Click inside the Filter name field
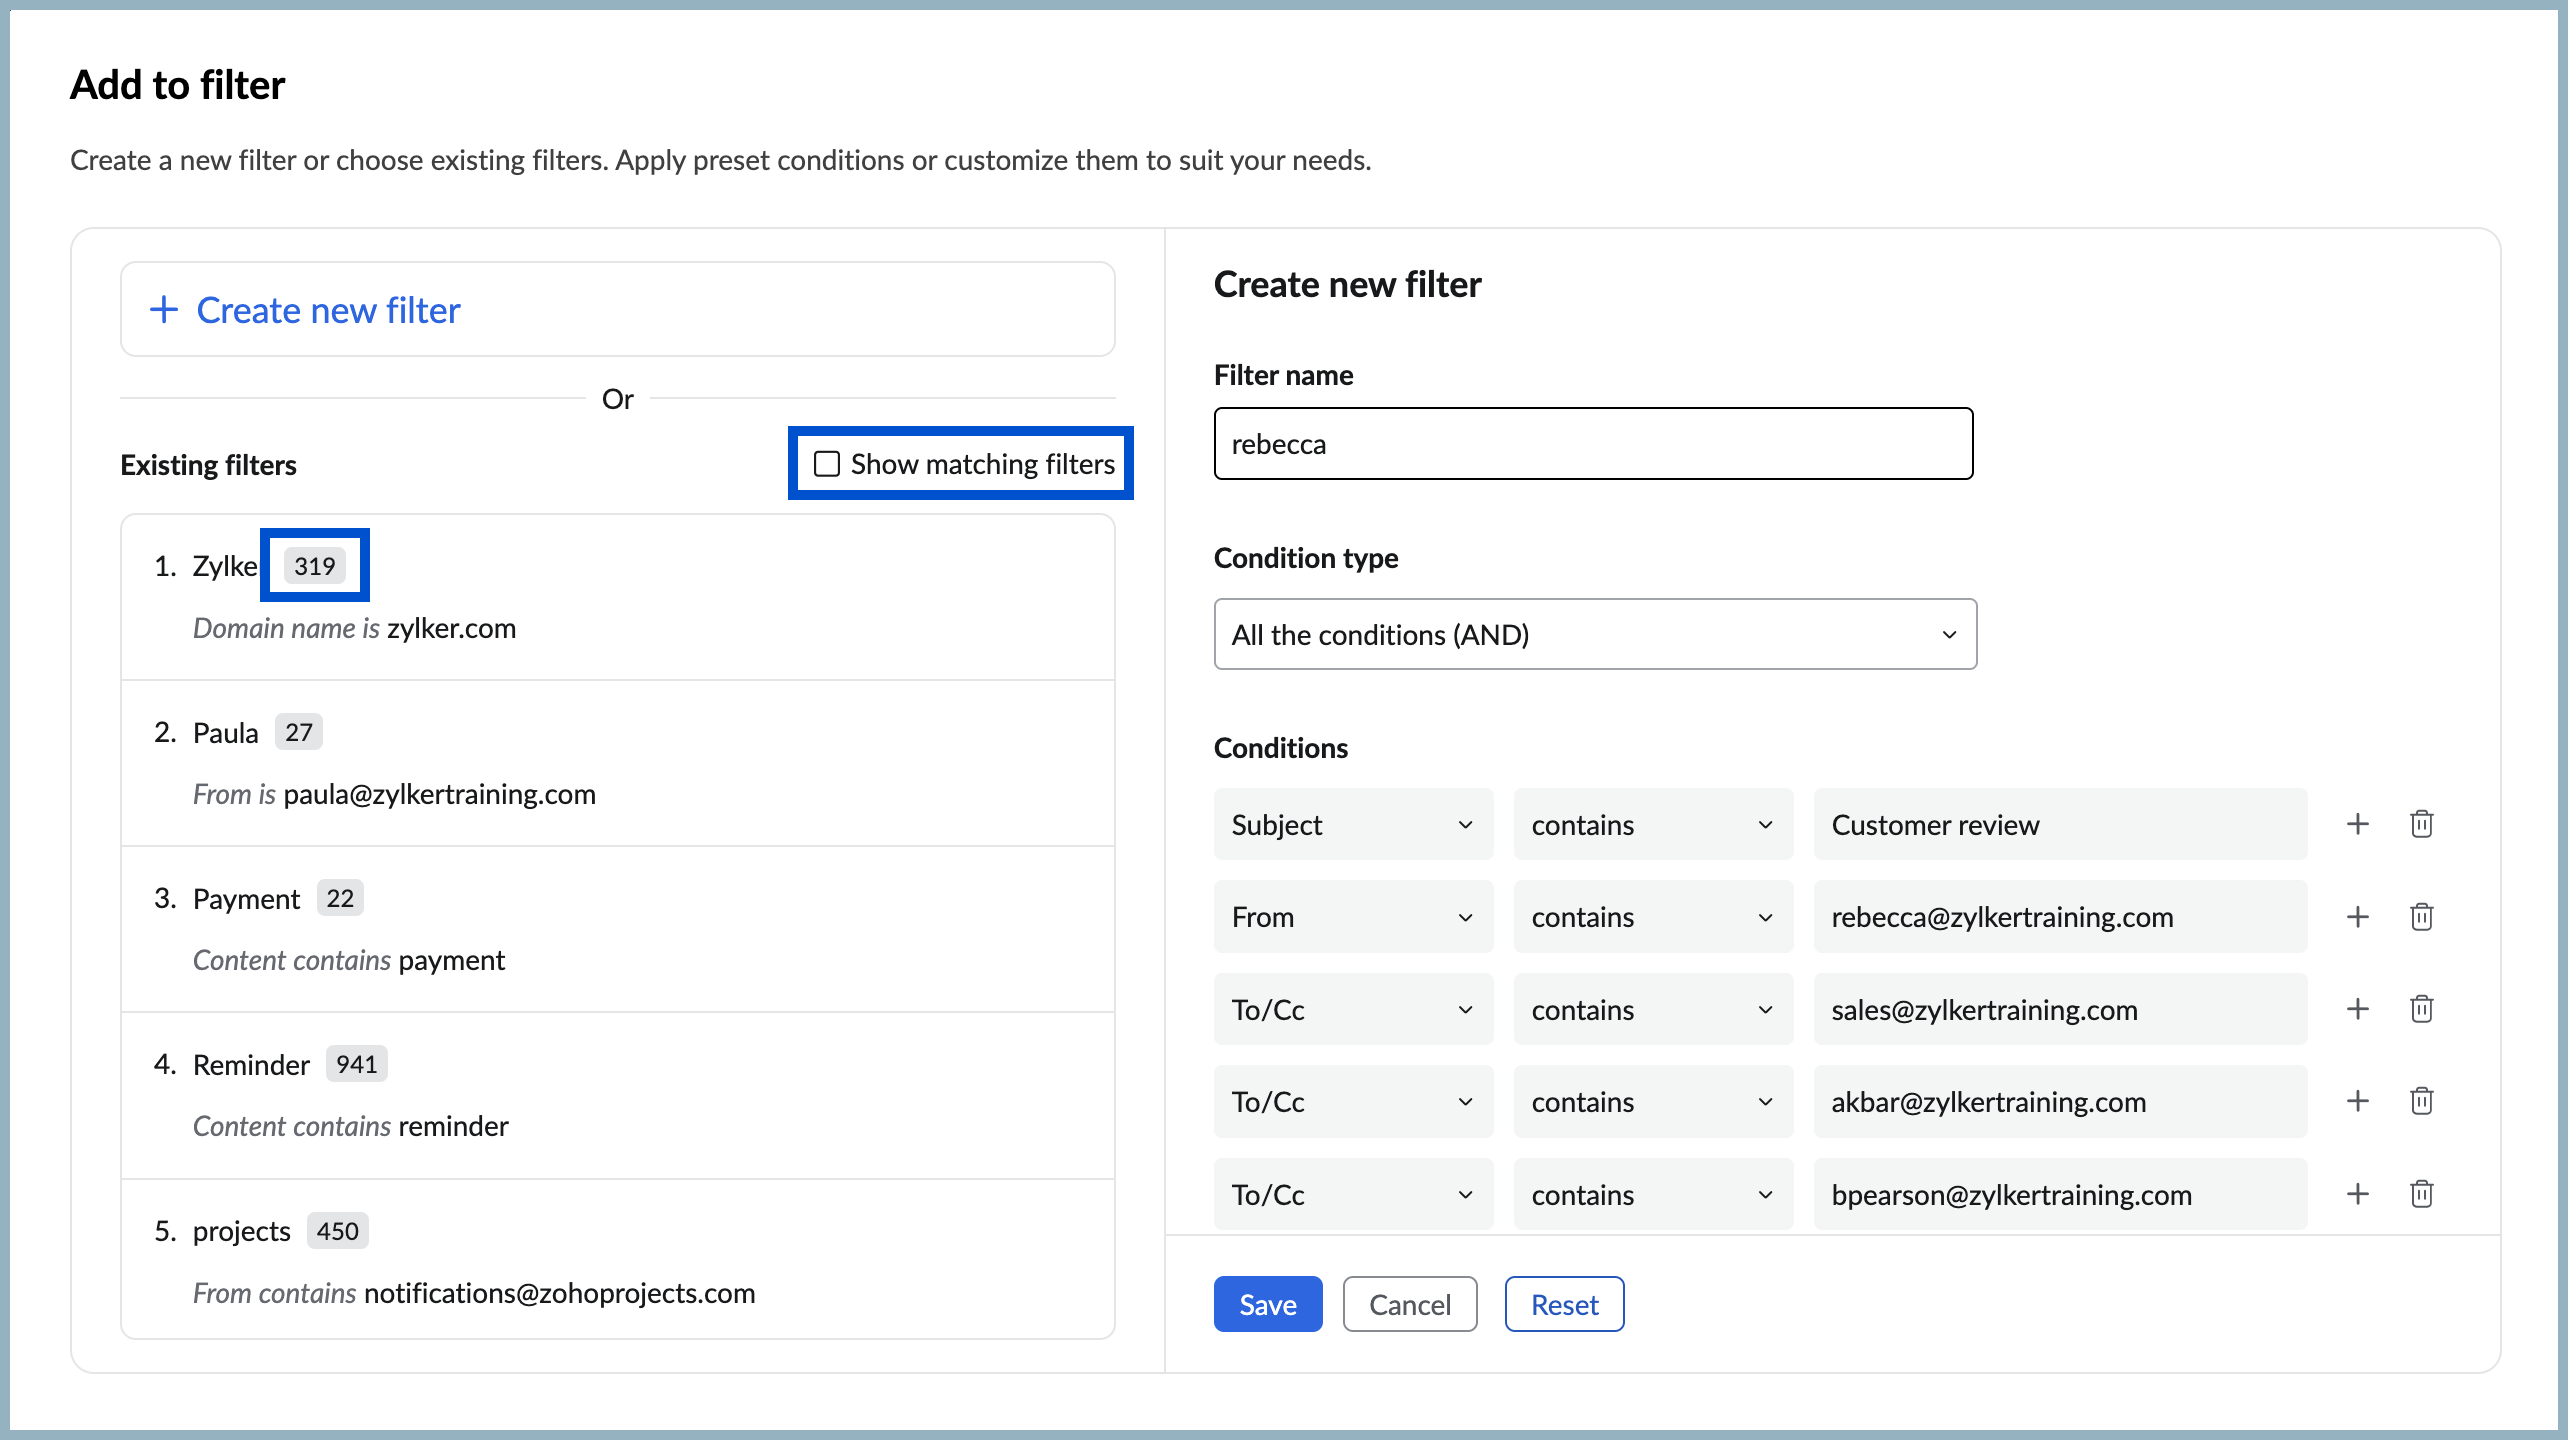This screenshot has height=1440, width=2568. pos(1592,443)
